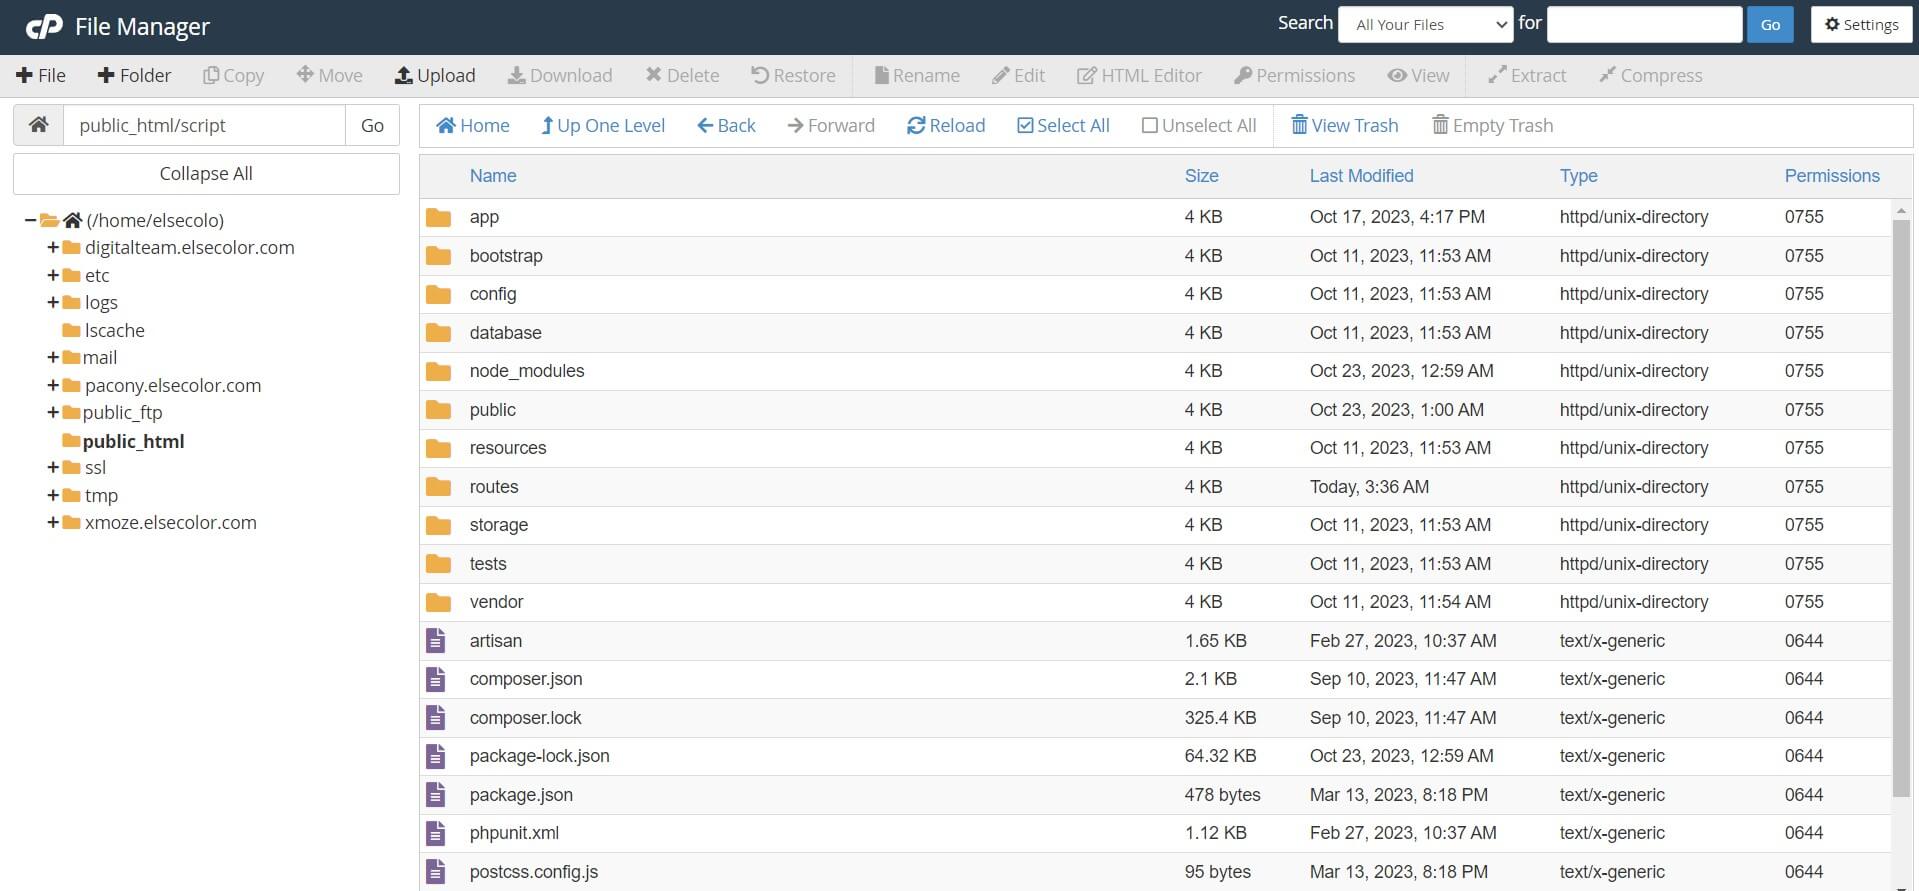Create a new file with File button
The width and height of the screenshot is (1919, 891).
click(x=41, y=75)
